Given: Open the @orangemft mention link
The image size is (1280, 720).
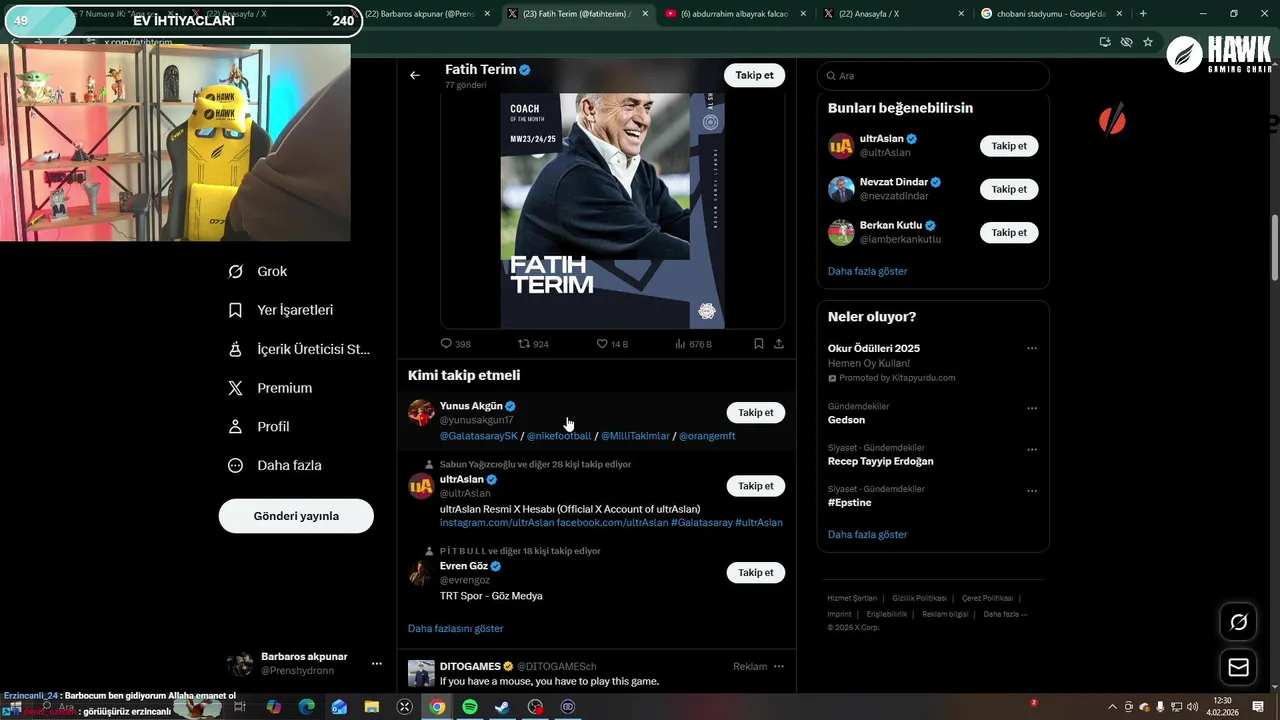Looking at the screenshot, I should tap(707, 436).
